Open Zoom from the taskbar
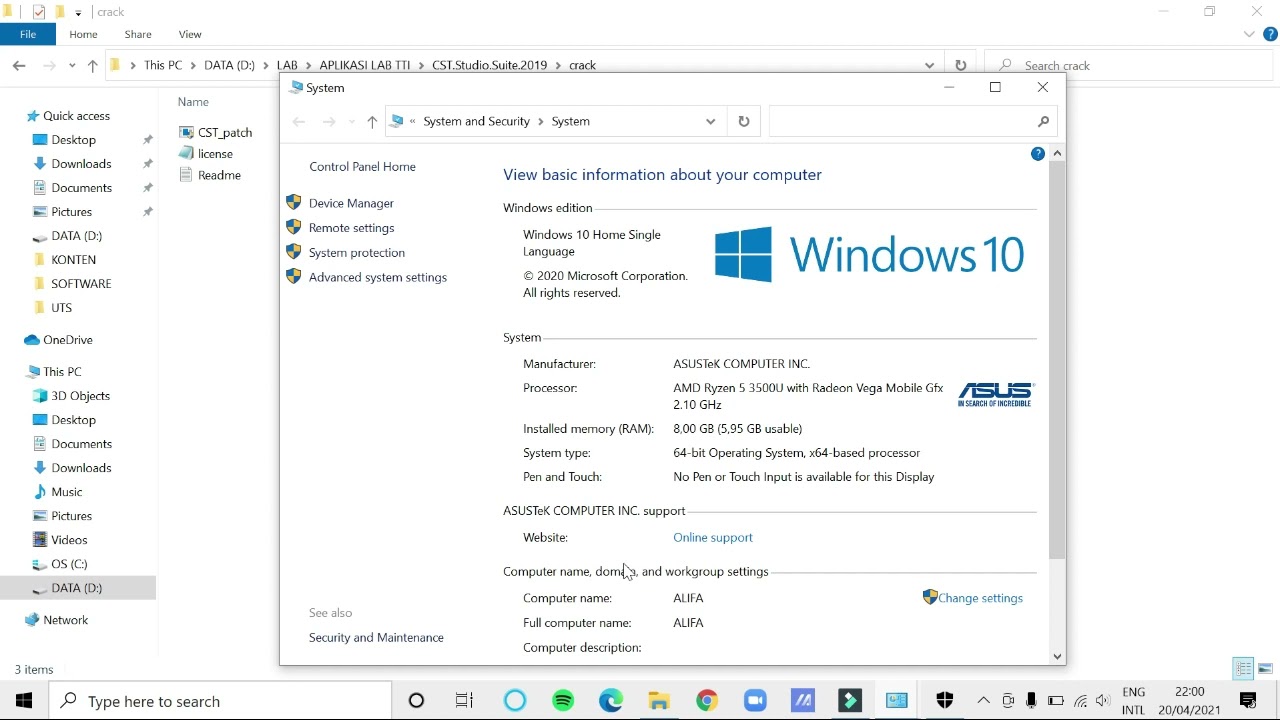 [x=755, y=701]
